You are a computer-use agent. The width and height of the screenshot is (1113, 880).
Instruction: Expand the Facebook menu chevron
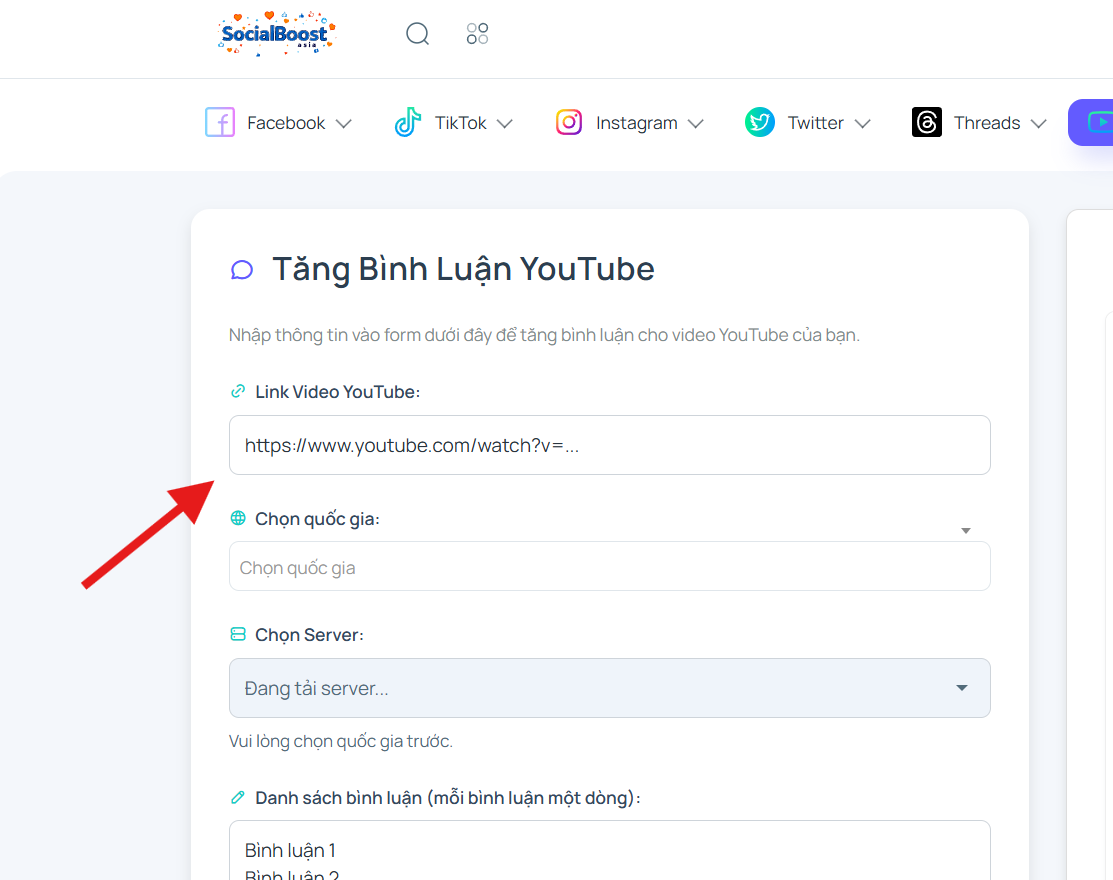click(344, 123)
